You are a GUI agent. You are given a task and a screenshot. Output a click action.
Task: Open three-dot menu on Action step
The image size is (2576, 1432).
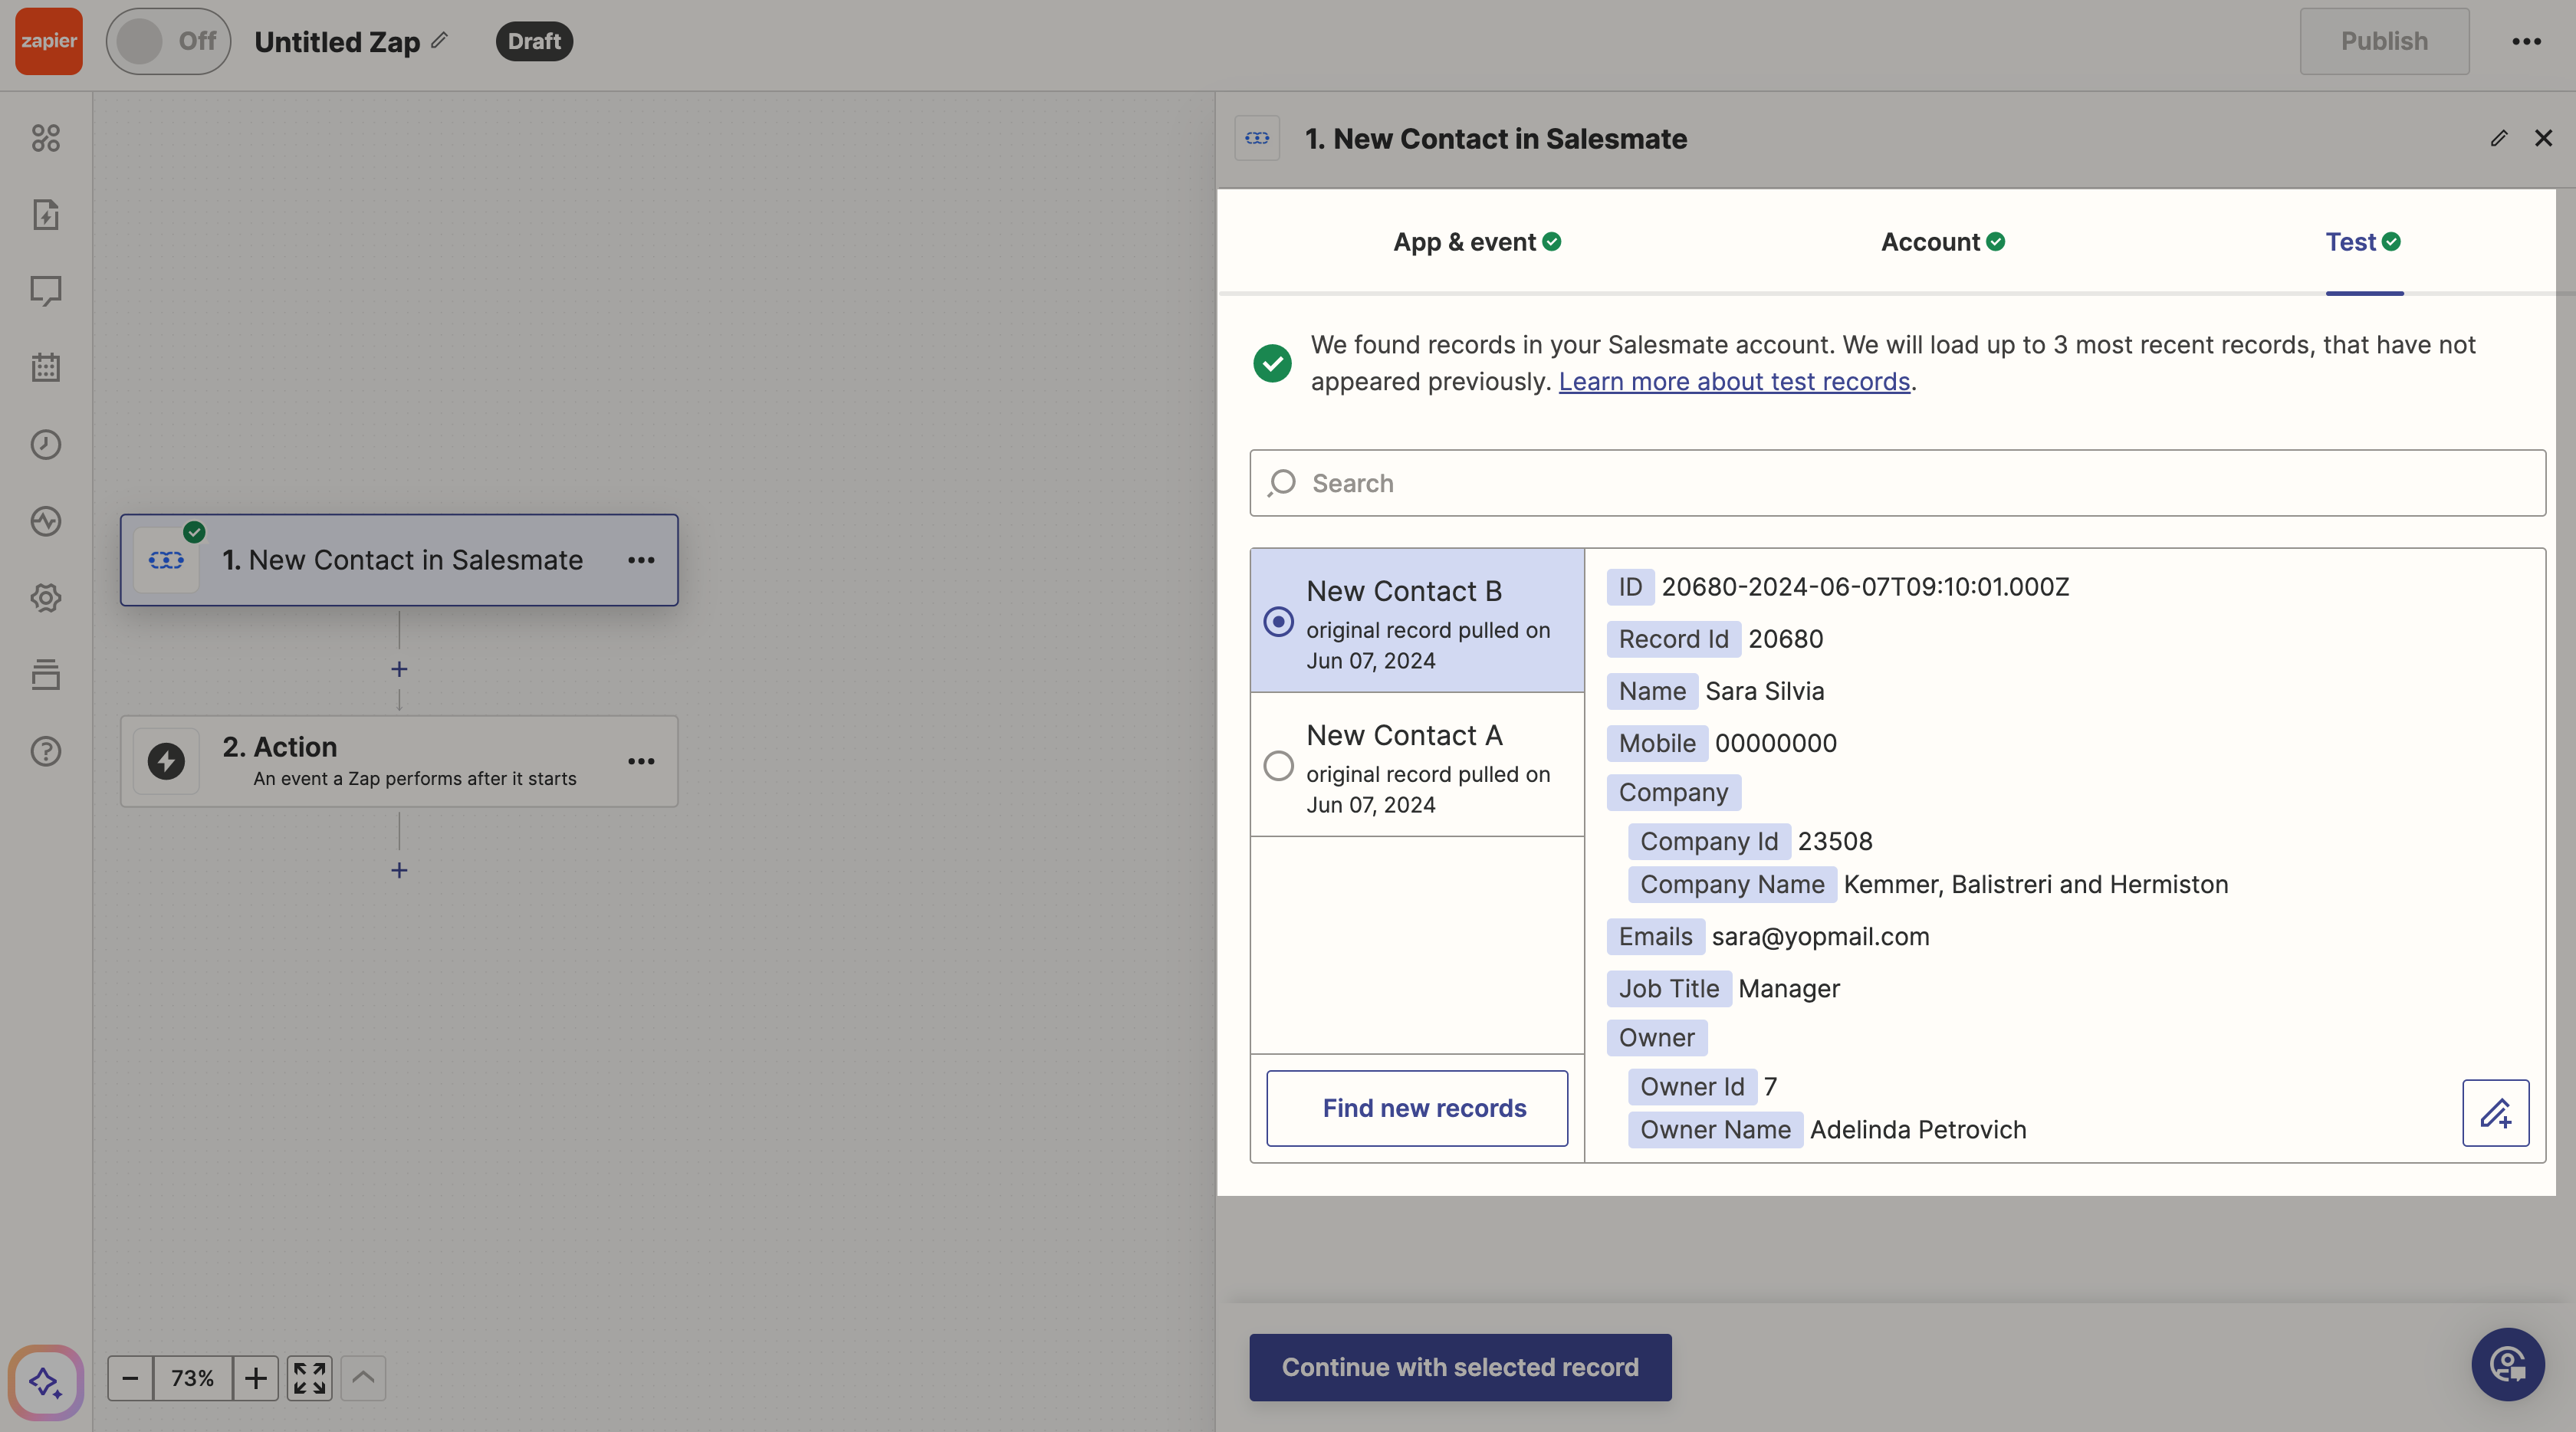tap(641, 761)
